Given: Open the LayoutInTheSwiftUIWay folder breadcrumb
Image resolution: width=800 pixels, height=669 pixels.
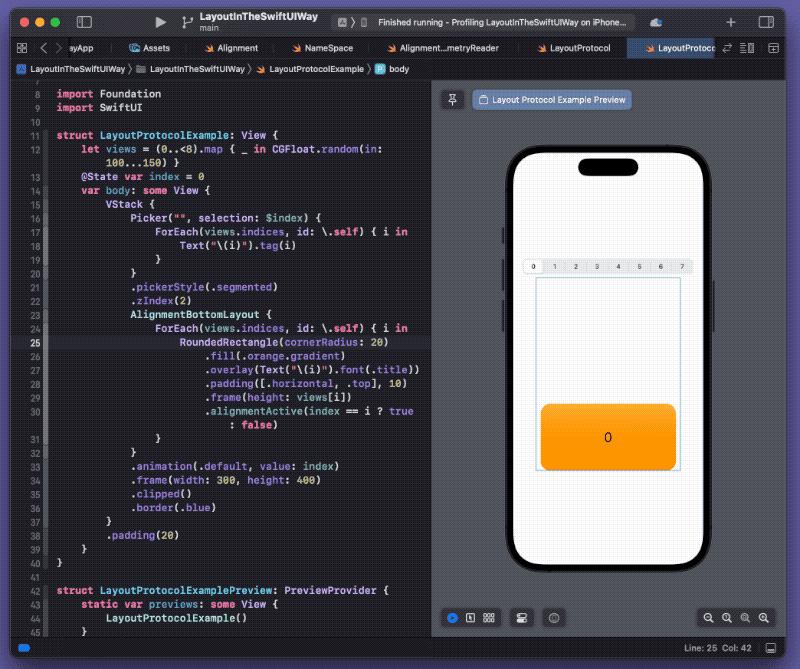Looking at the screenshot, I should click(x=191, y=69).
